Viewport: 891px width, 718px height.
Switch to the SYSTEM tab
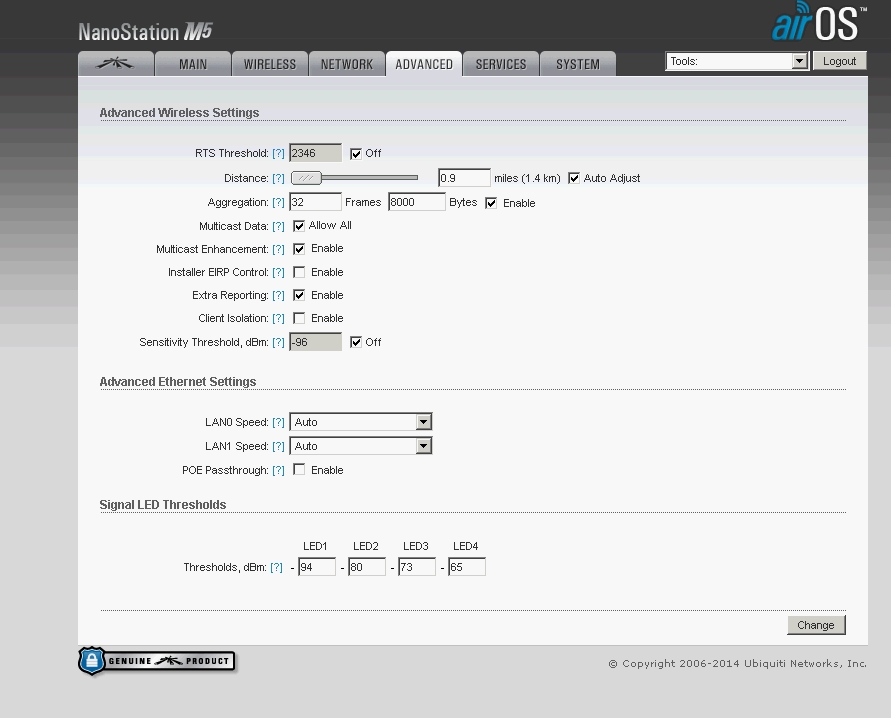(x=578, y=64)
